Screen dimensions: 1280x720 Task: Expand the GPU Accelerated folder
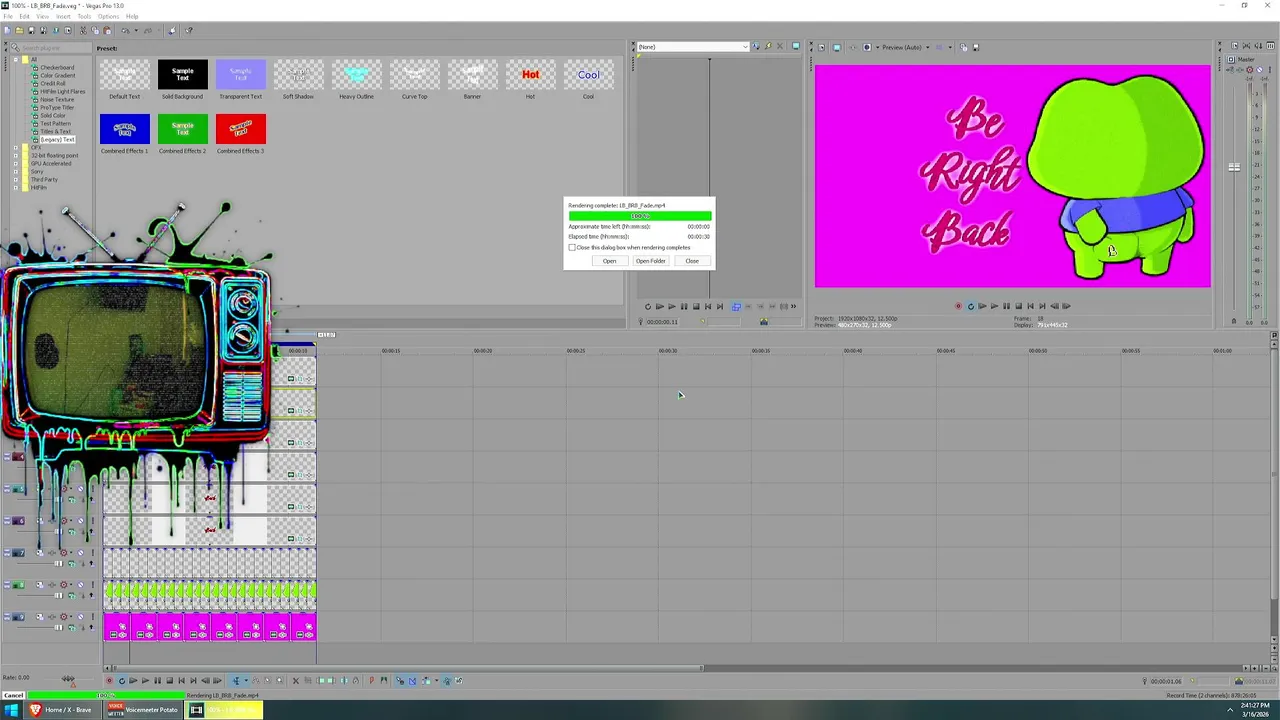tap(16, 164)
